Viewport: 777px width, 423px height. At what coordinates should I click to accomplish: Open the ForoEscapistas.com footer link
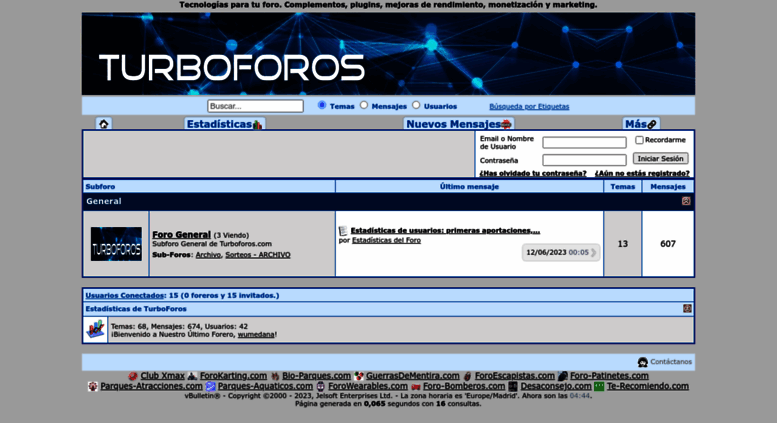pos(515,376)
